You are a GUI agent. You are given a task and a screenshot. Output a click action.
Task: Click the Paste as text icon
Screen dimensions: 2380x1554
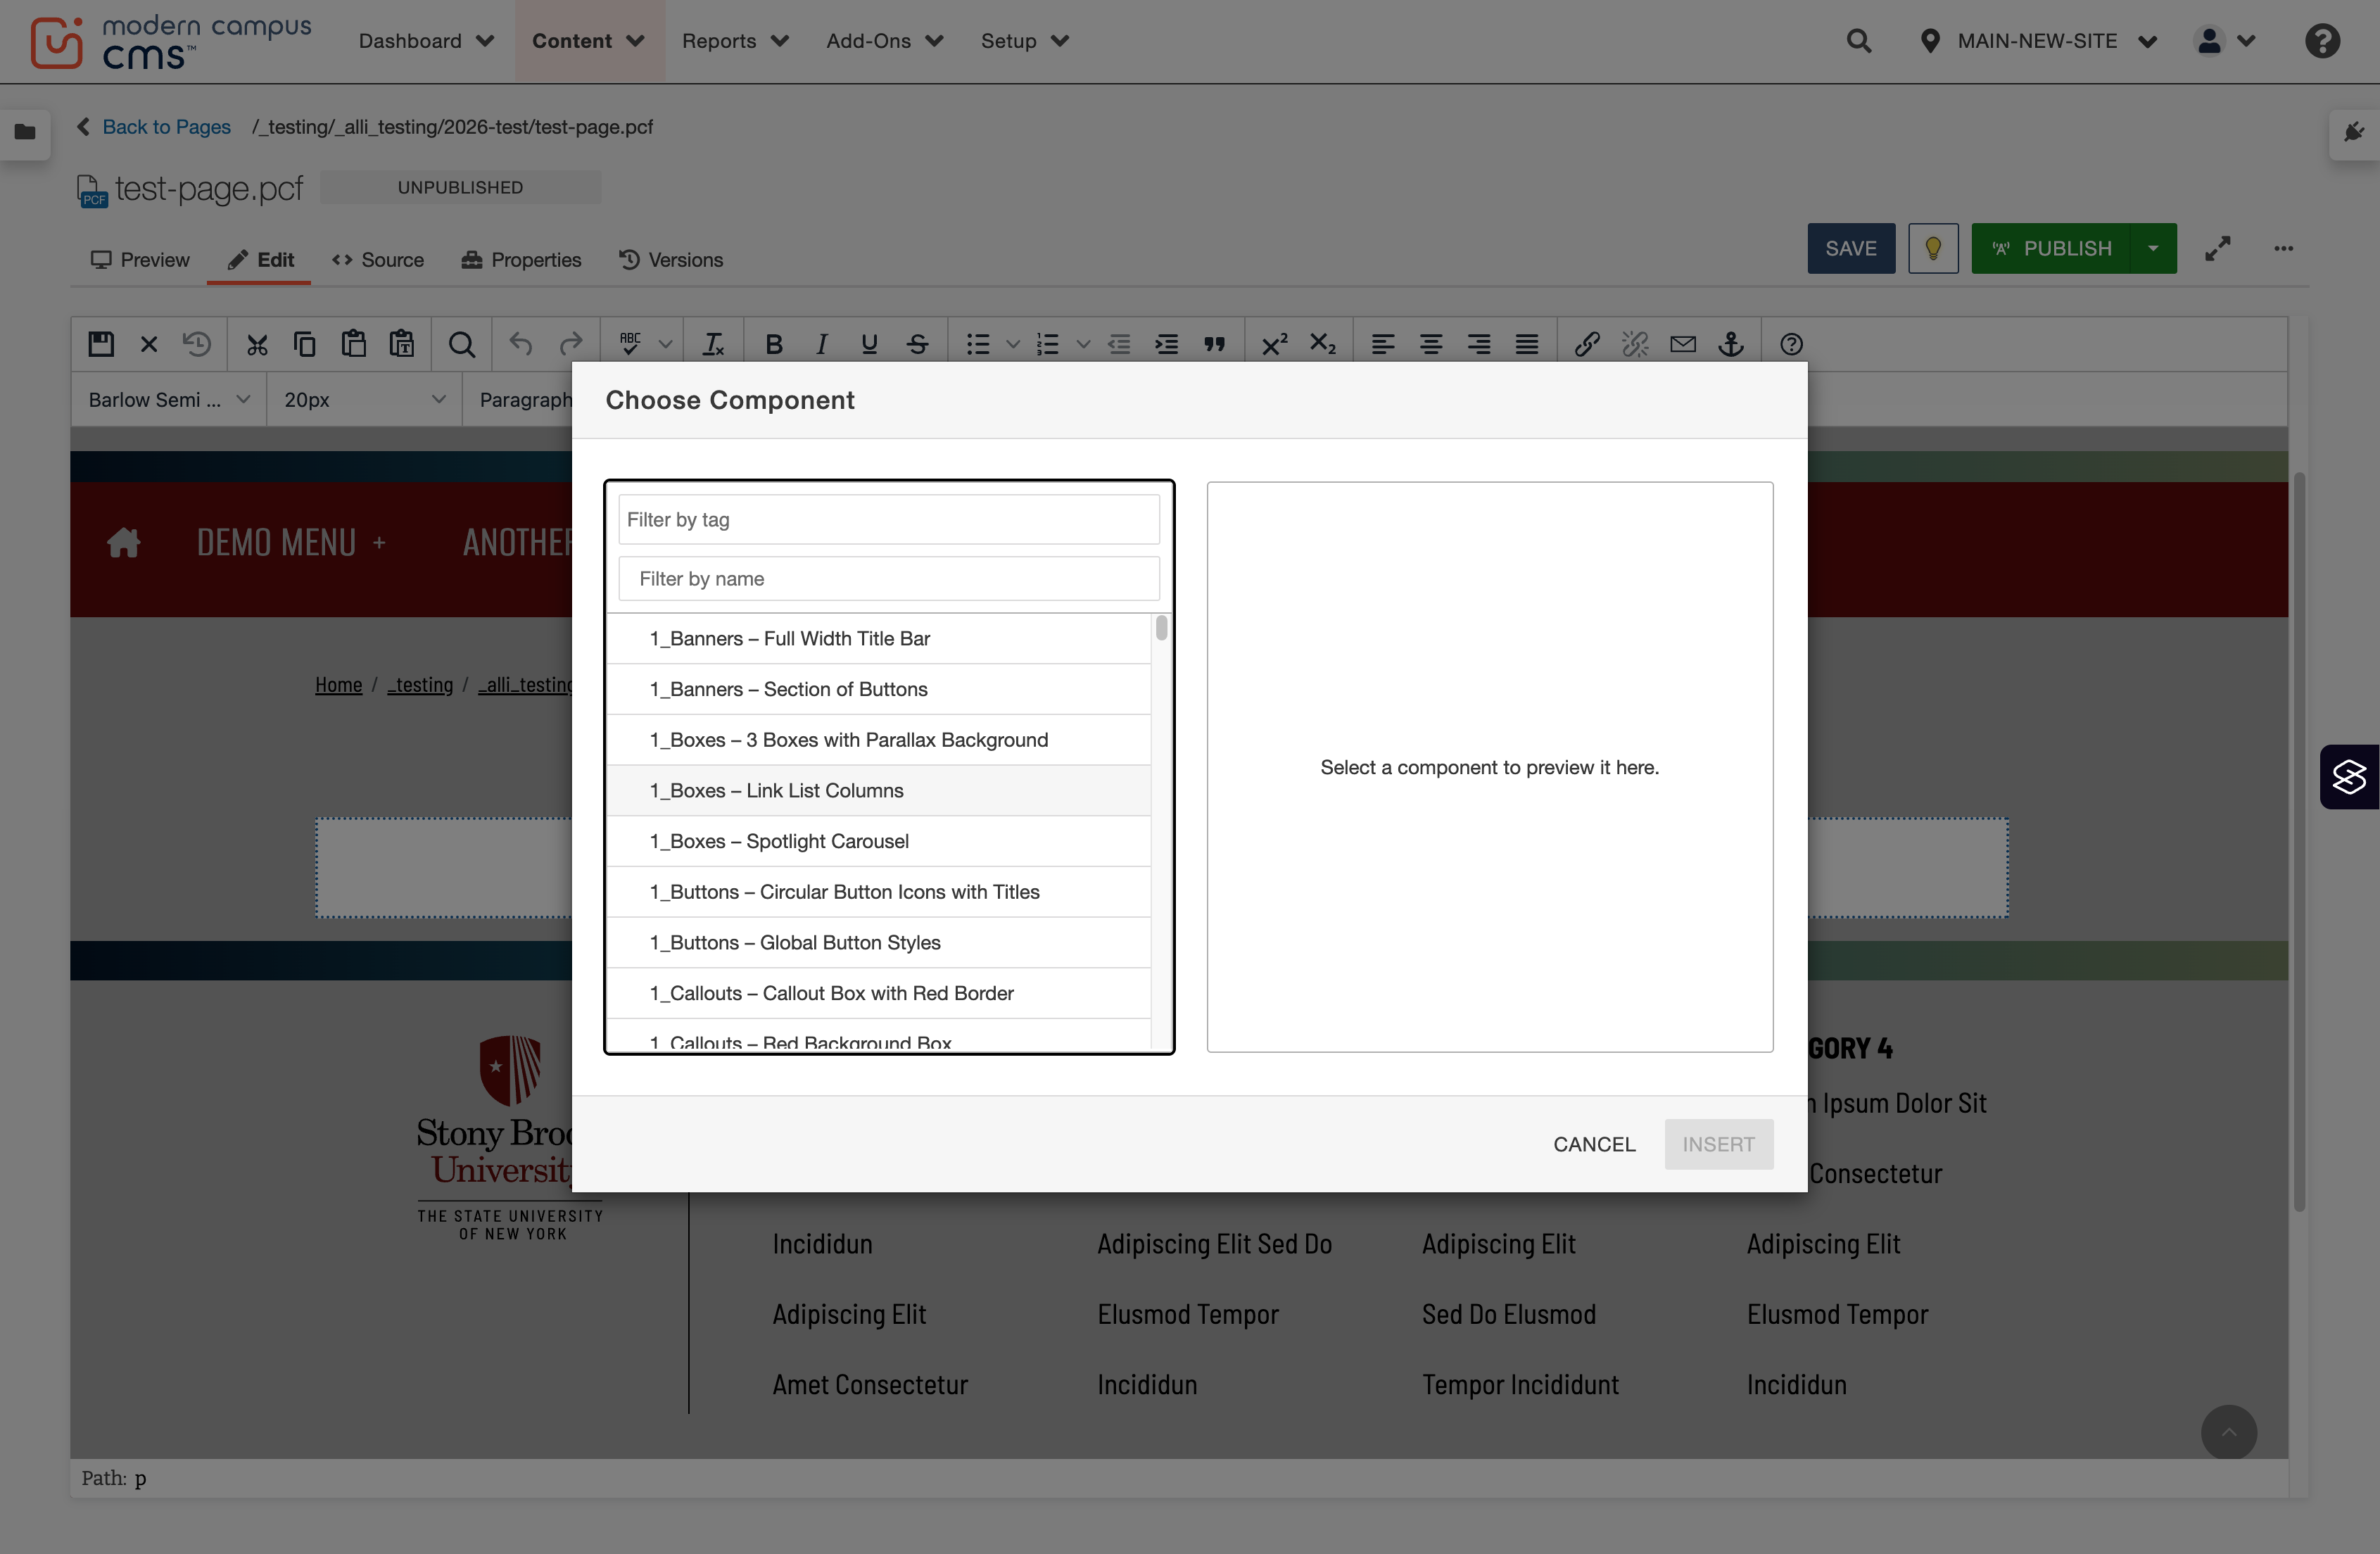pos(402,344)
